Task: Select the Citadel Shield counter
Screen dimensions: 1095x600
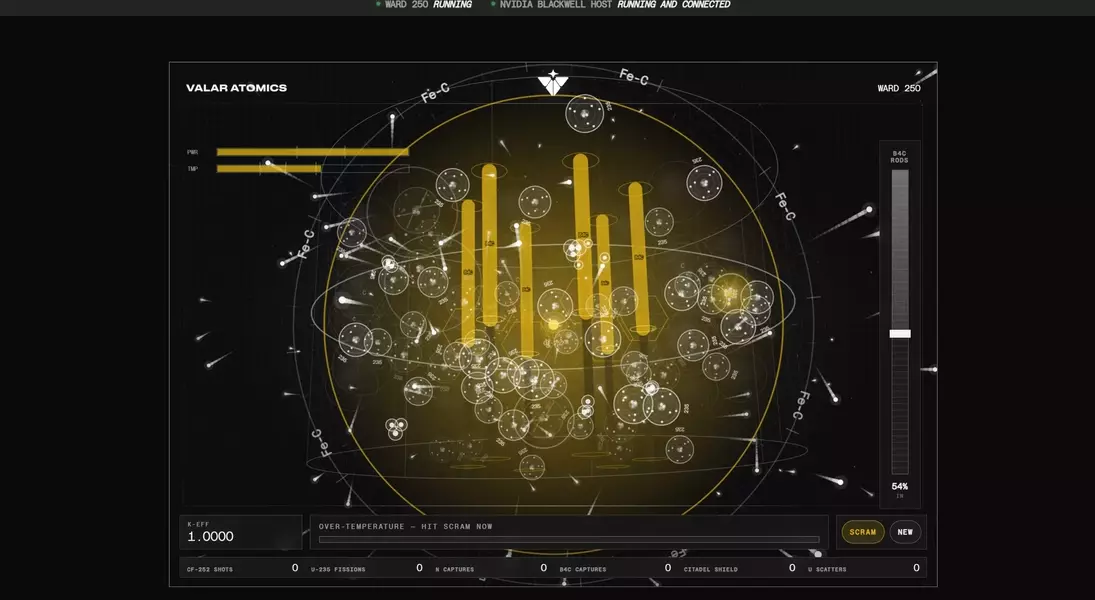Action: 739,569
